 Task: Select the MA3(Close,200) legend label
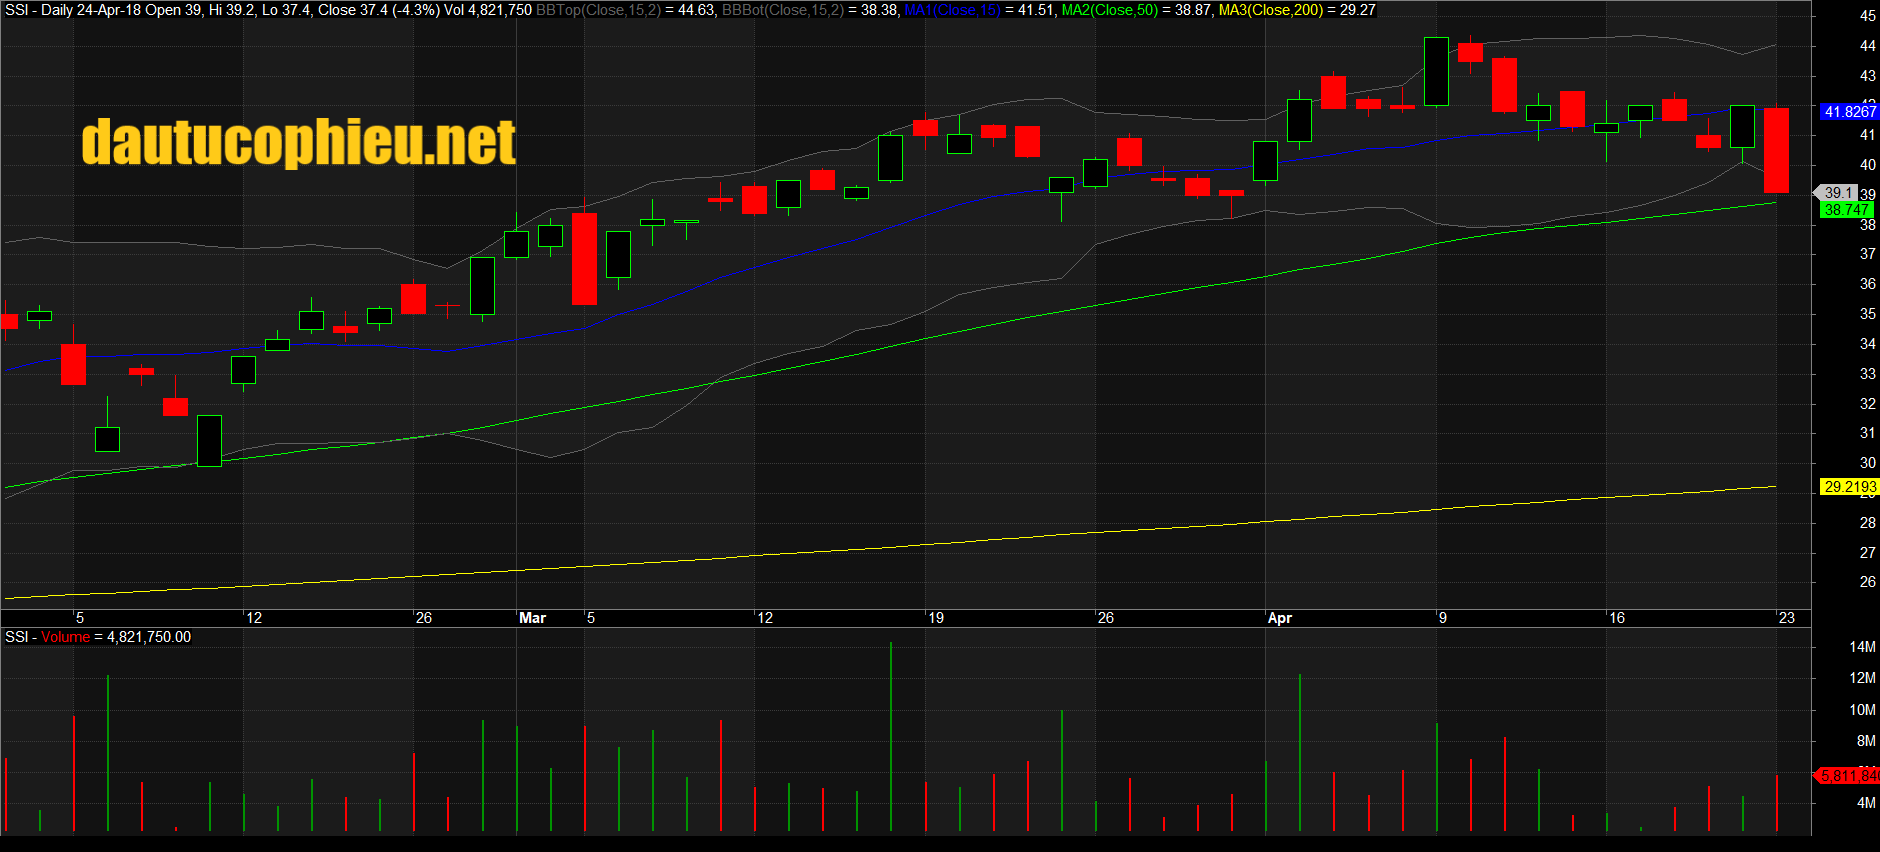coord(1270,10)
